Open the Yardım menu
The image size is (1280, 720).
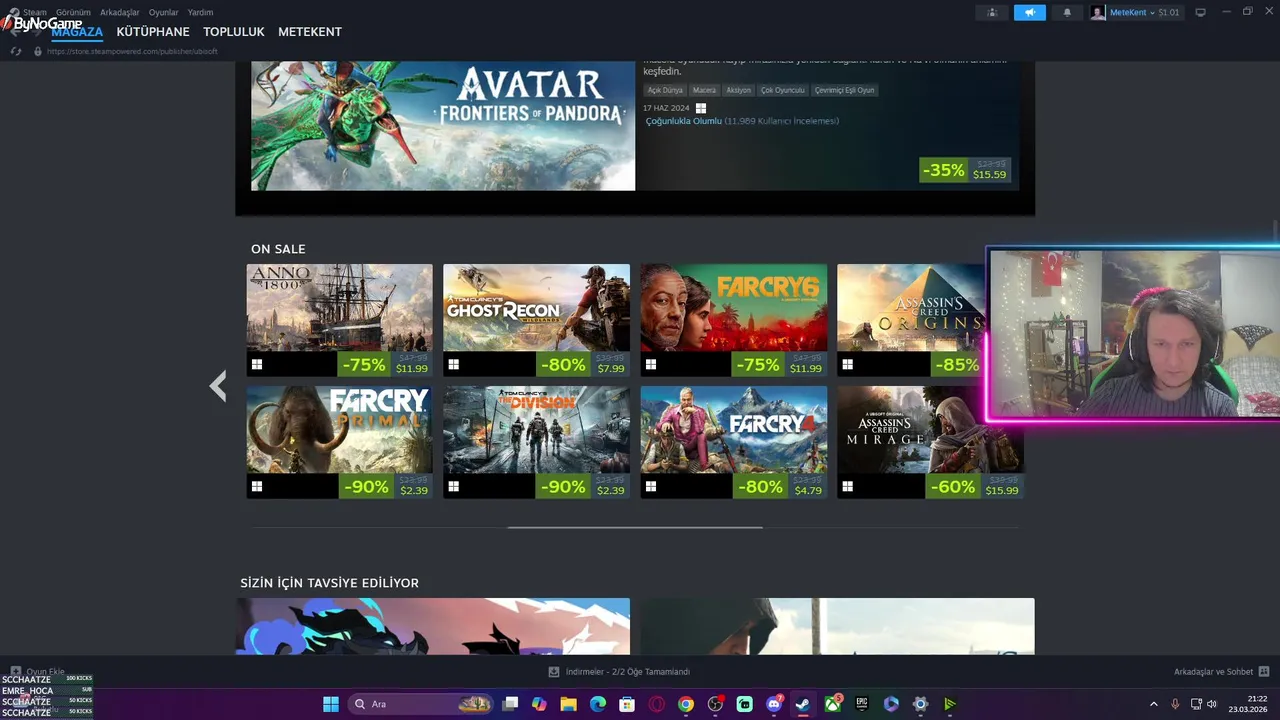(200, 12)
